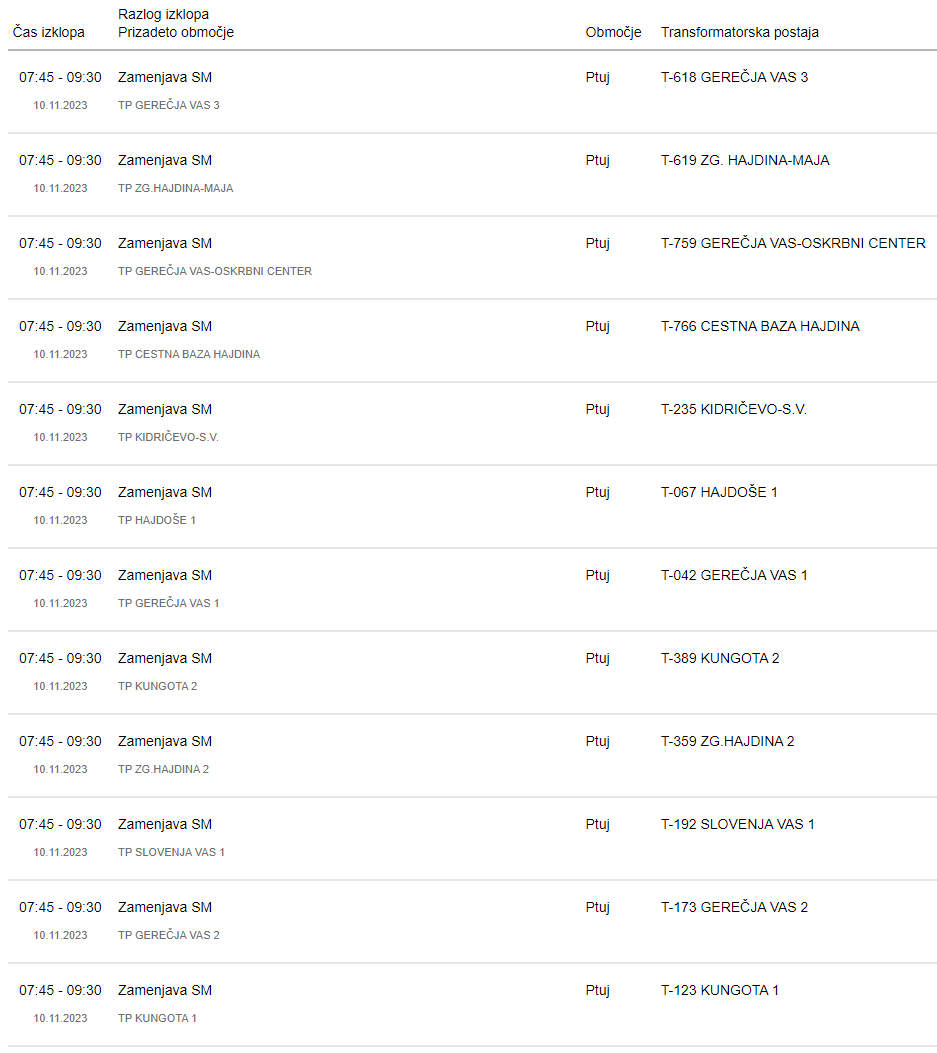This screenshot has height=1053, width=937.
Task: Click the Transformatorska postaja column header
Action: click(740, 32)
